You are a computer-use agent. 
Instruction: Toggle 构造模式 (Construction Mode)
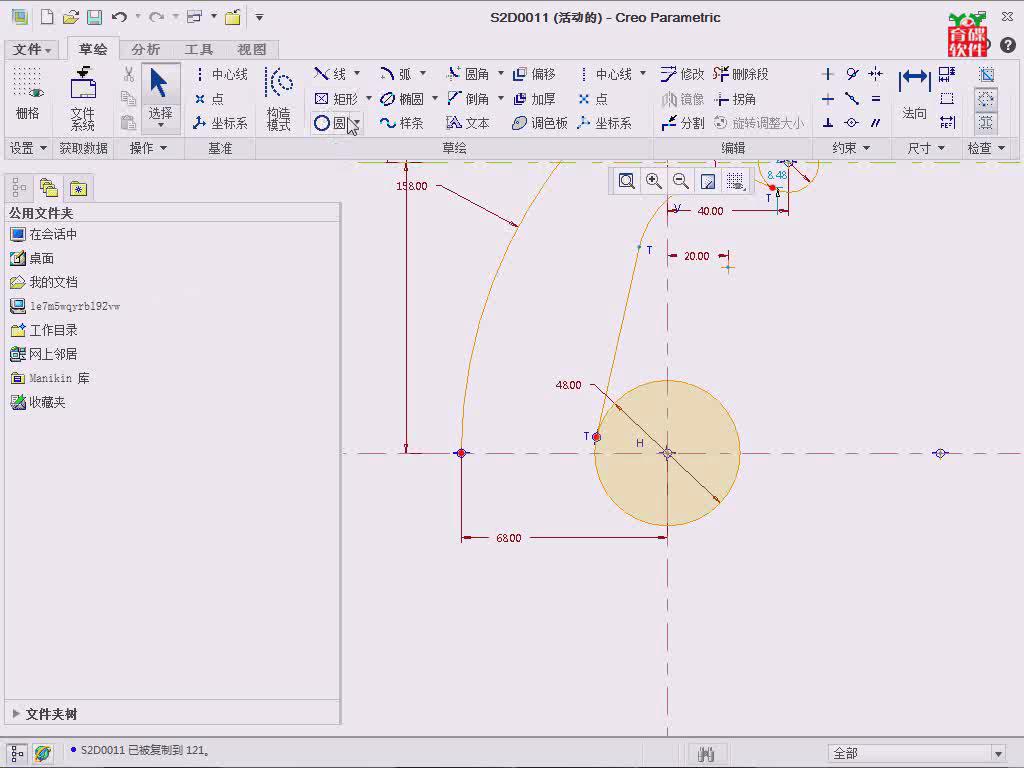click(x=279, y=99)
